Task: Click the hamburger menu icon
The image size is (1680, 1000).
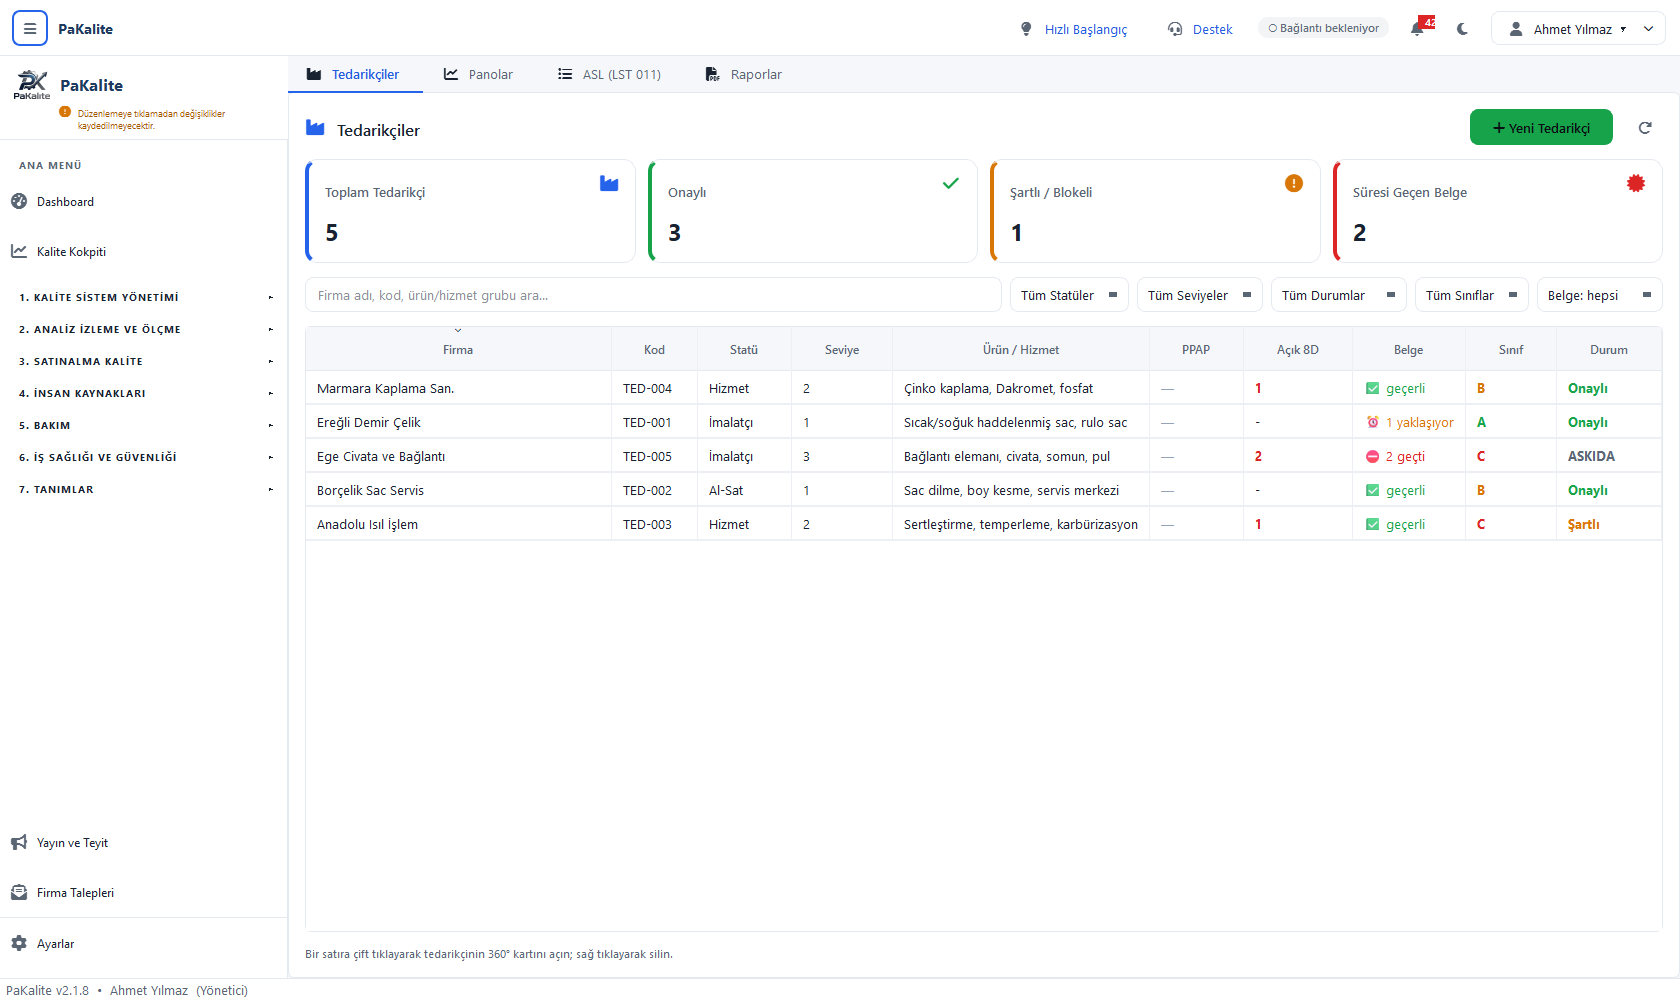Action: click(x=30, y=29)
